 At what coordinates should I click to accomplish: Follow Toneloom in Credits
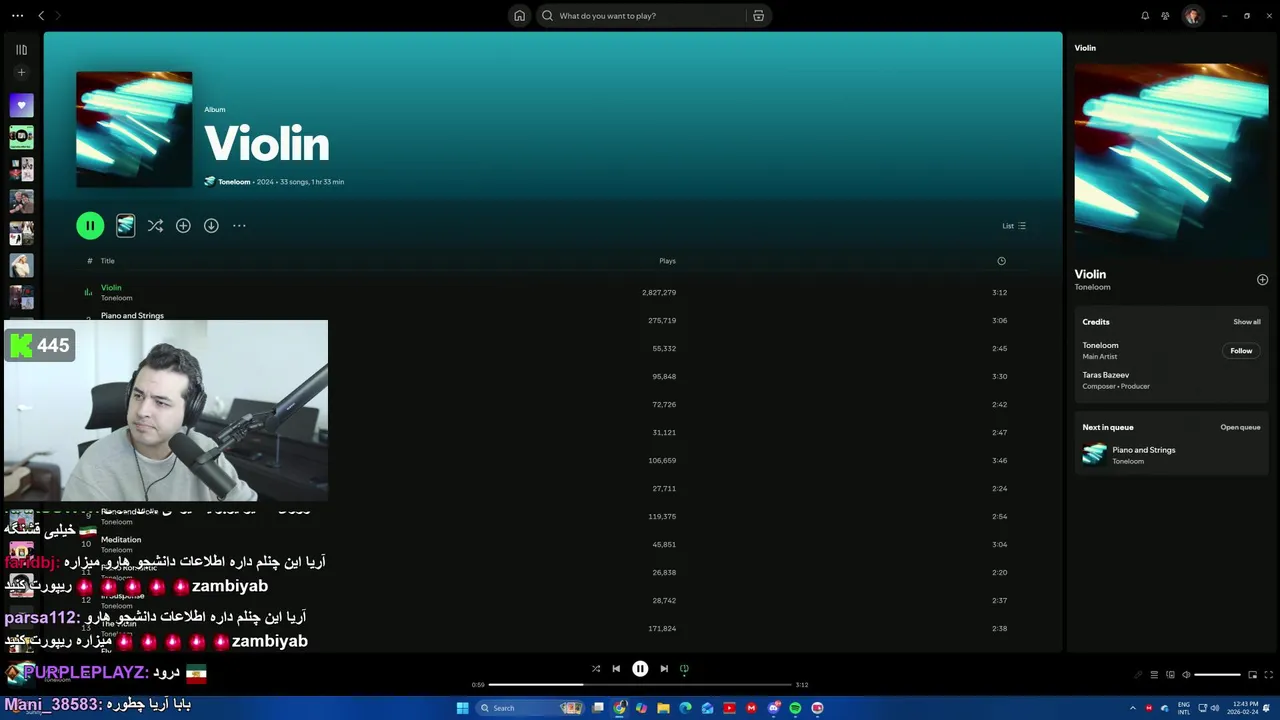point(1241,351)
